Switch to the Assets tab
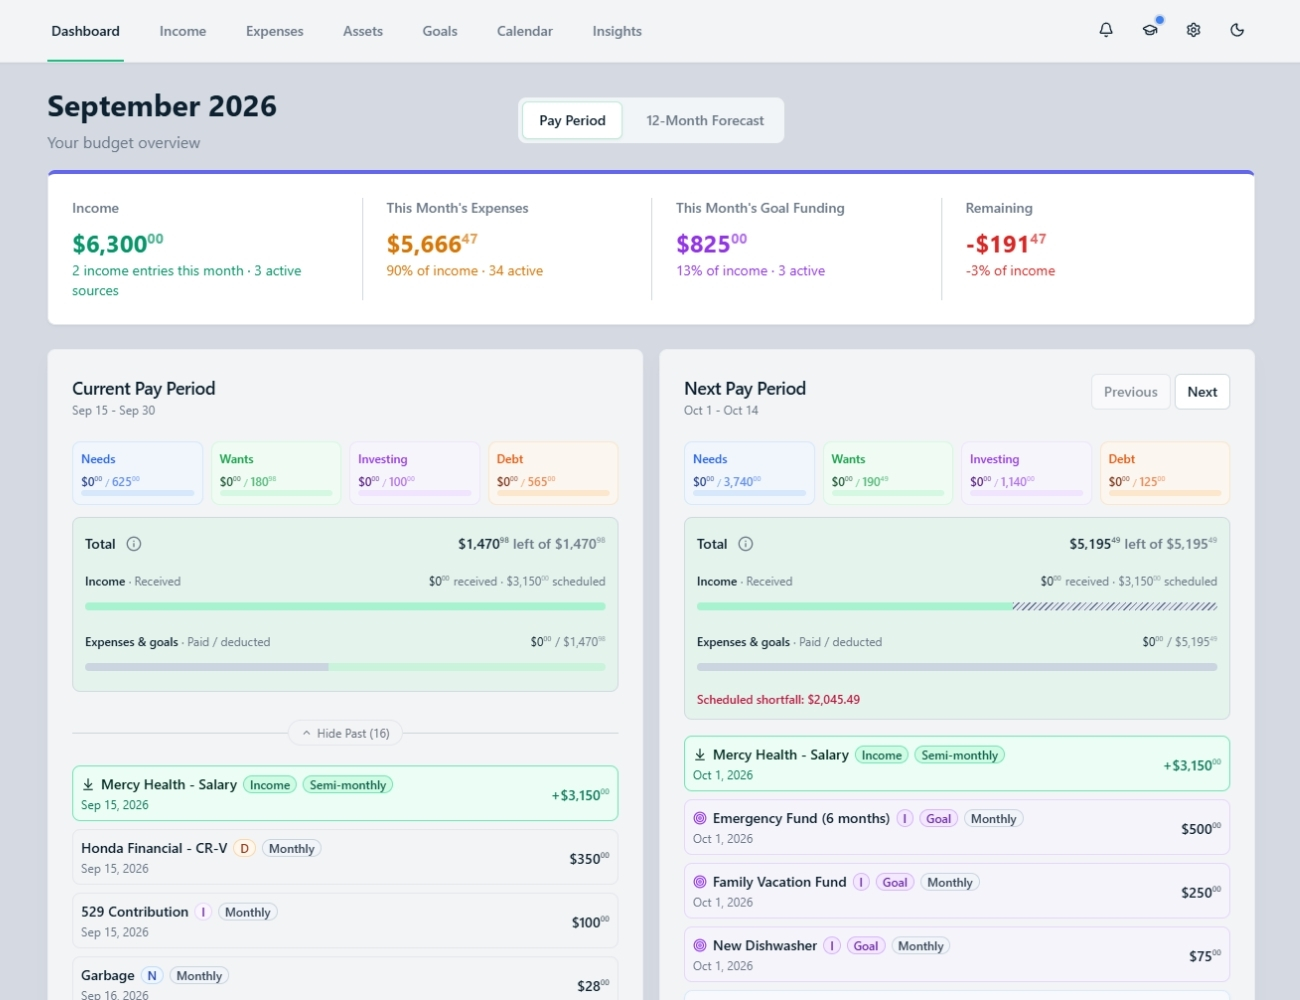The height and width of the screenshot is (1000, 1300). coord(363,31)
